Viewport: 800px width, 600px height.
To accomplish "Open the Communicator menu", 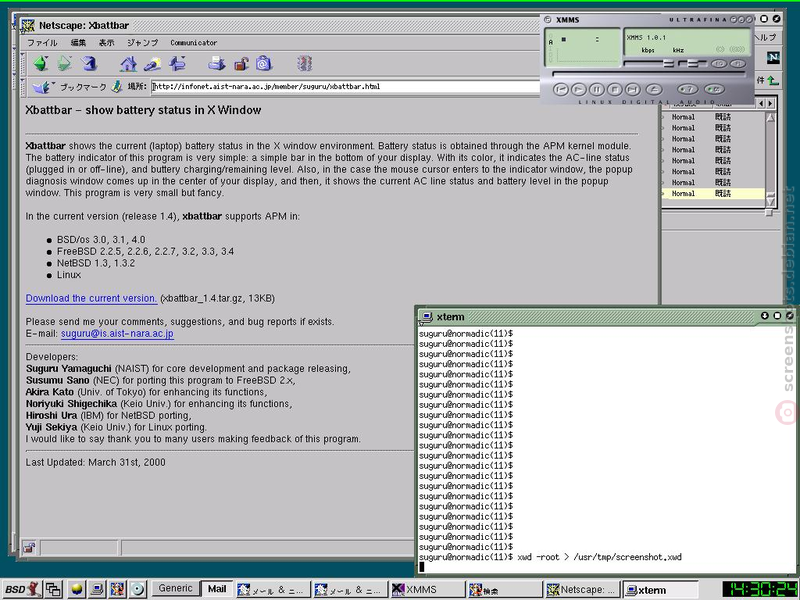I will point(193,43).
